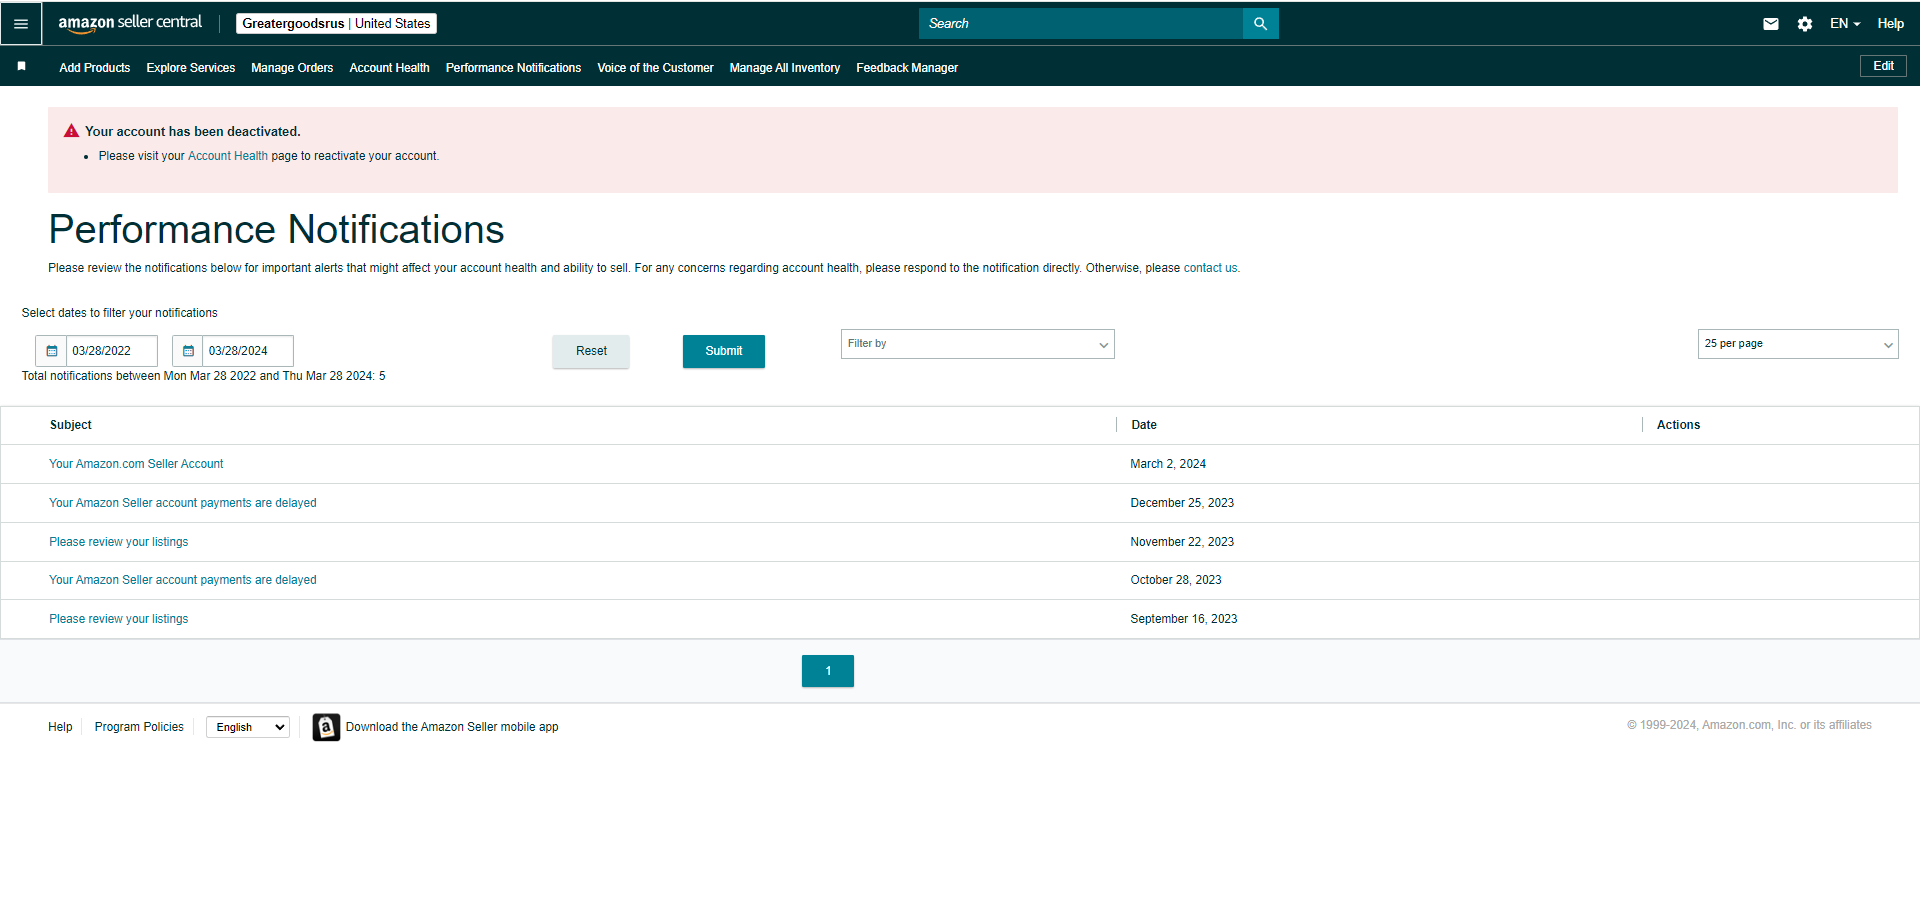This screenshot has width=1920, height=910.
Task: Open the English footer language selector
Action: (248, 727)
